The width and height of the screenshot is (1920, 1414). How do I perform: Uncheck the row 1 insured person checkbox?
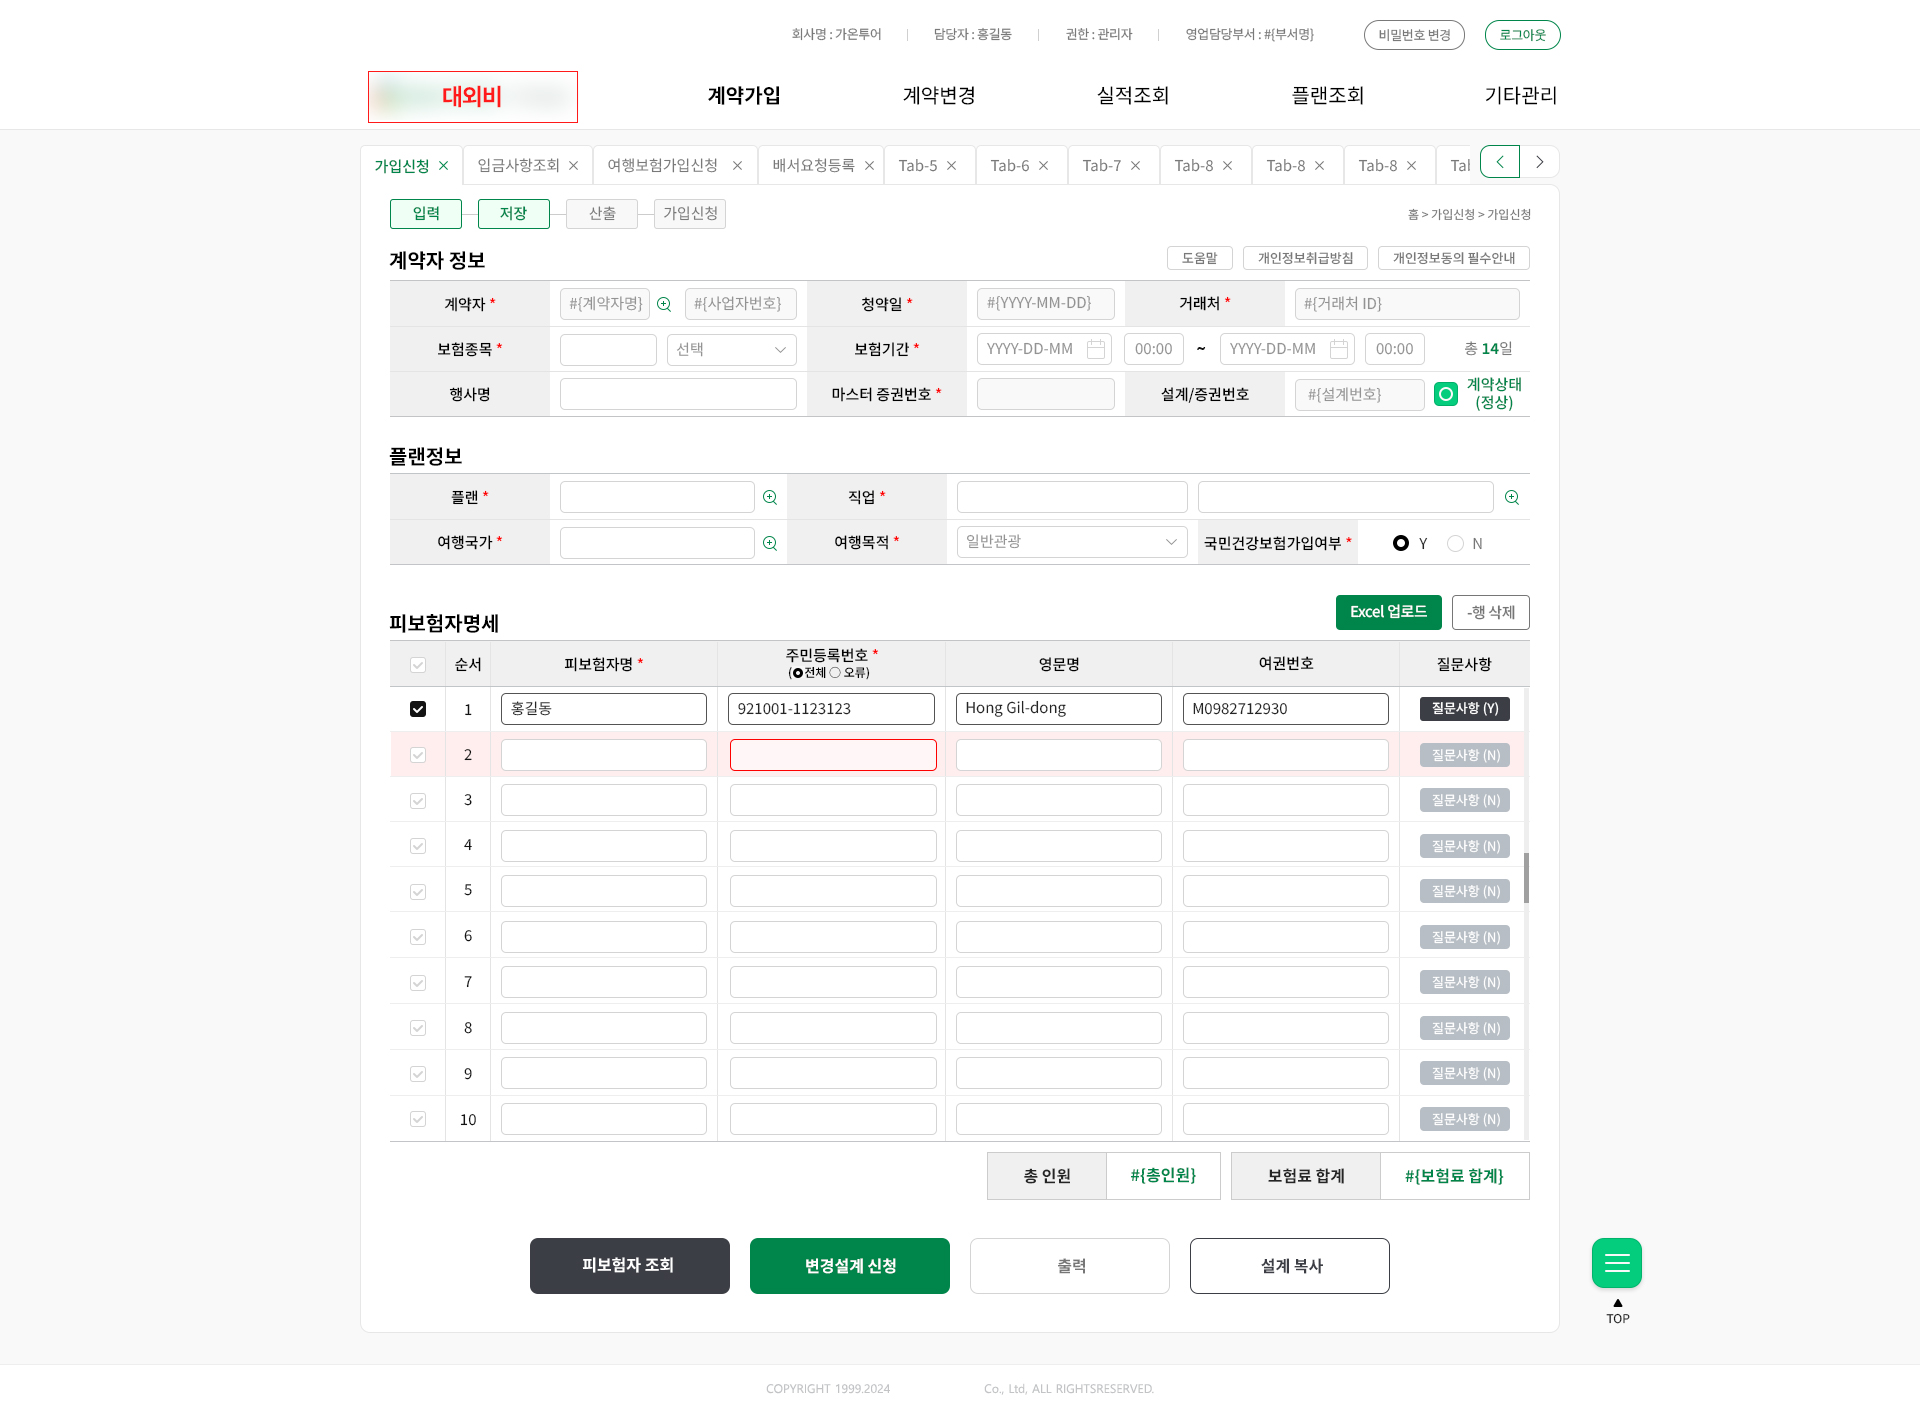pyautogui.click(x=418, y=709)
